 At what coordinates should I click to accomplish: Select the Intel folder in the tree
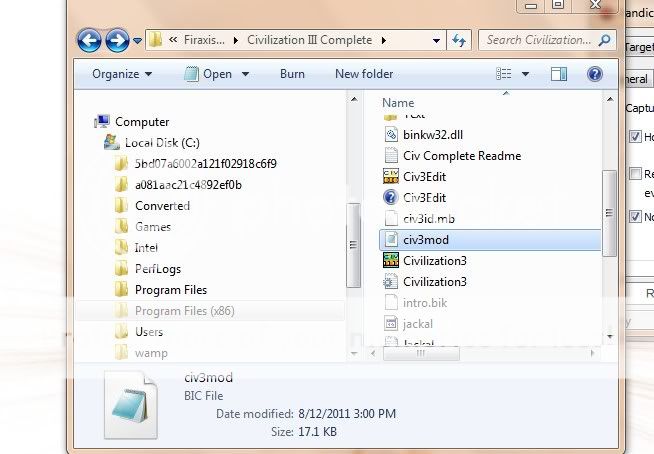(146, 247)
